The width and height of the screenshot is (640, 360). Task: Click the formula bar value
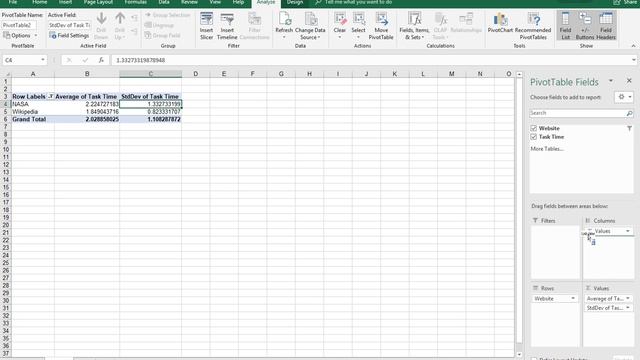pos(140,60)
